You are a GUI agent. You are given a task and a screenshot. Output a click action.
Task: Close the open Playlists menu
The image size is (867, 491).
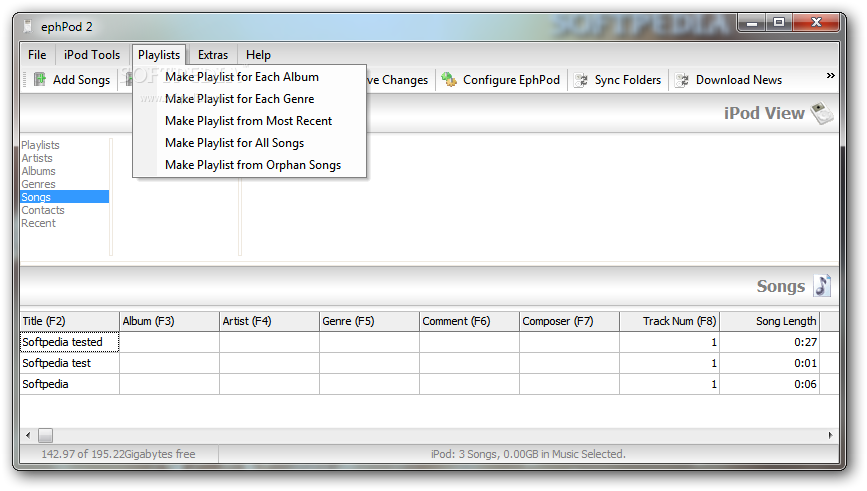coord(159,55)
